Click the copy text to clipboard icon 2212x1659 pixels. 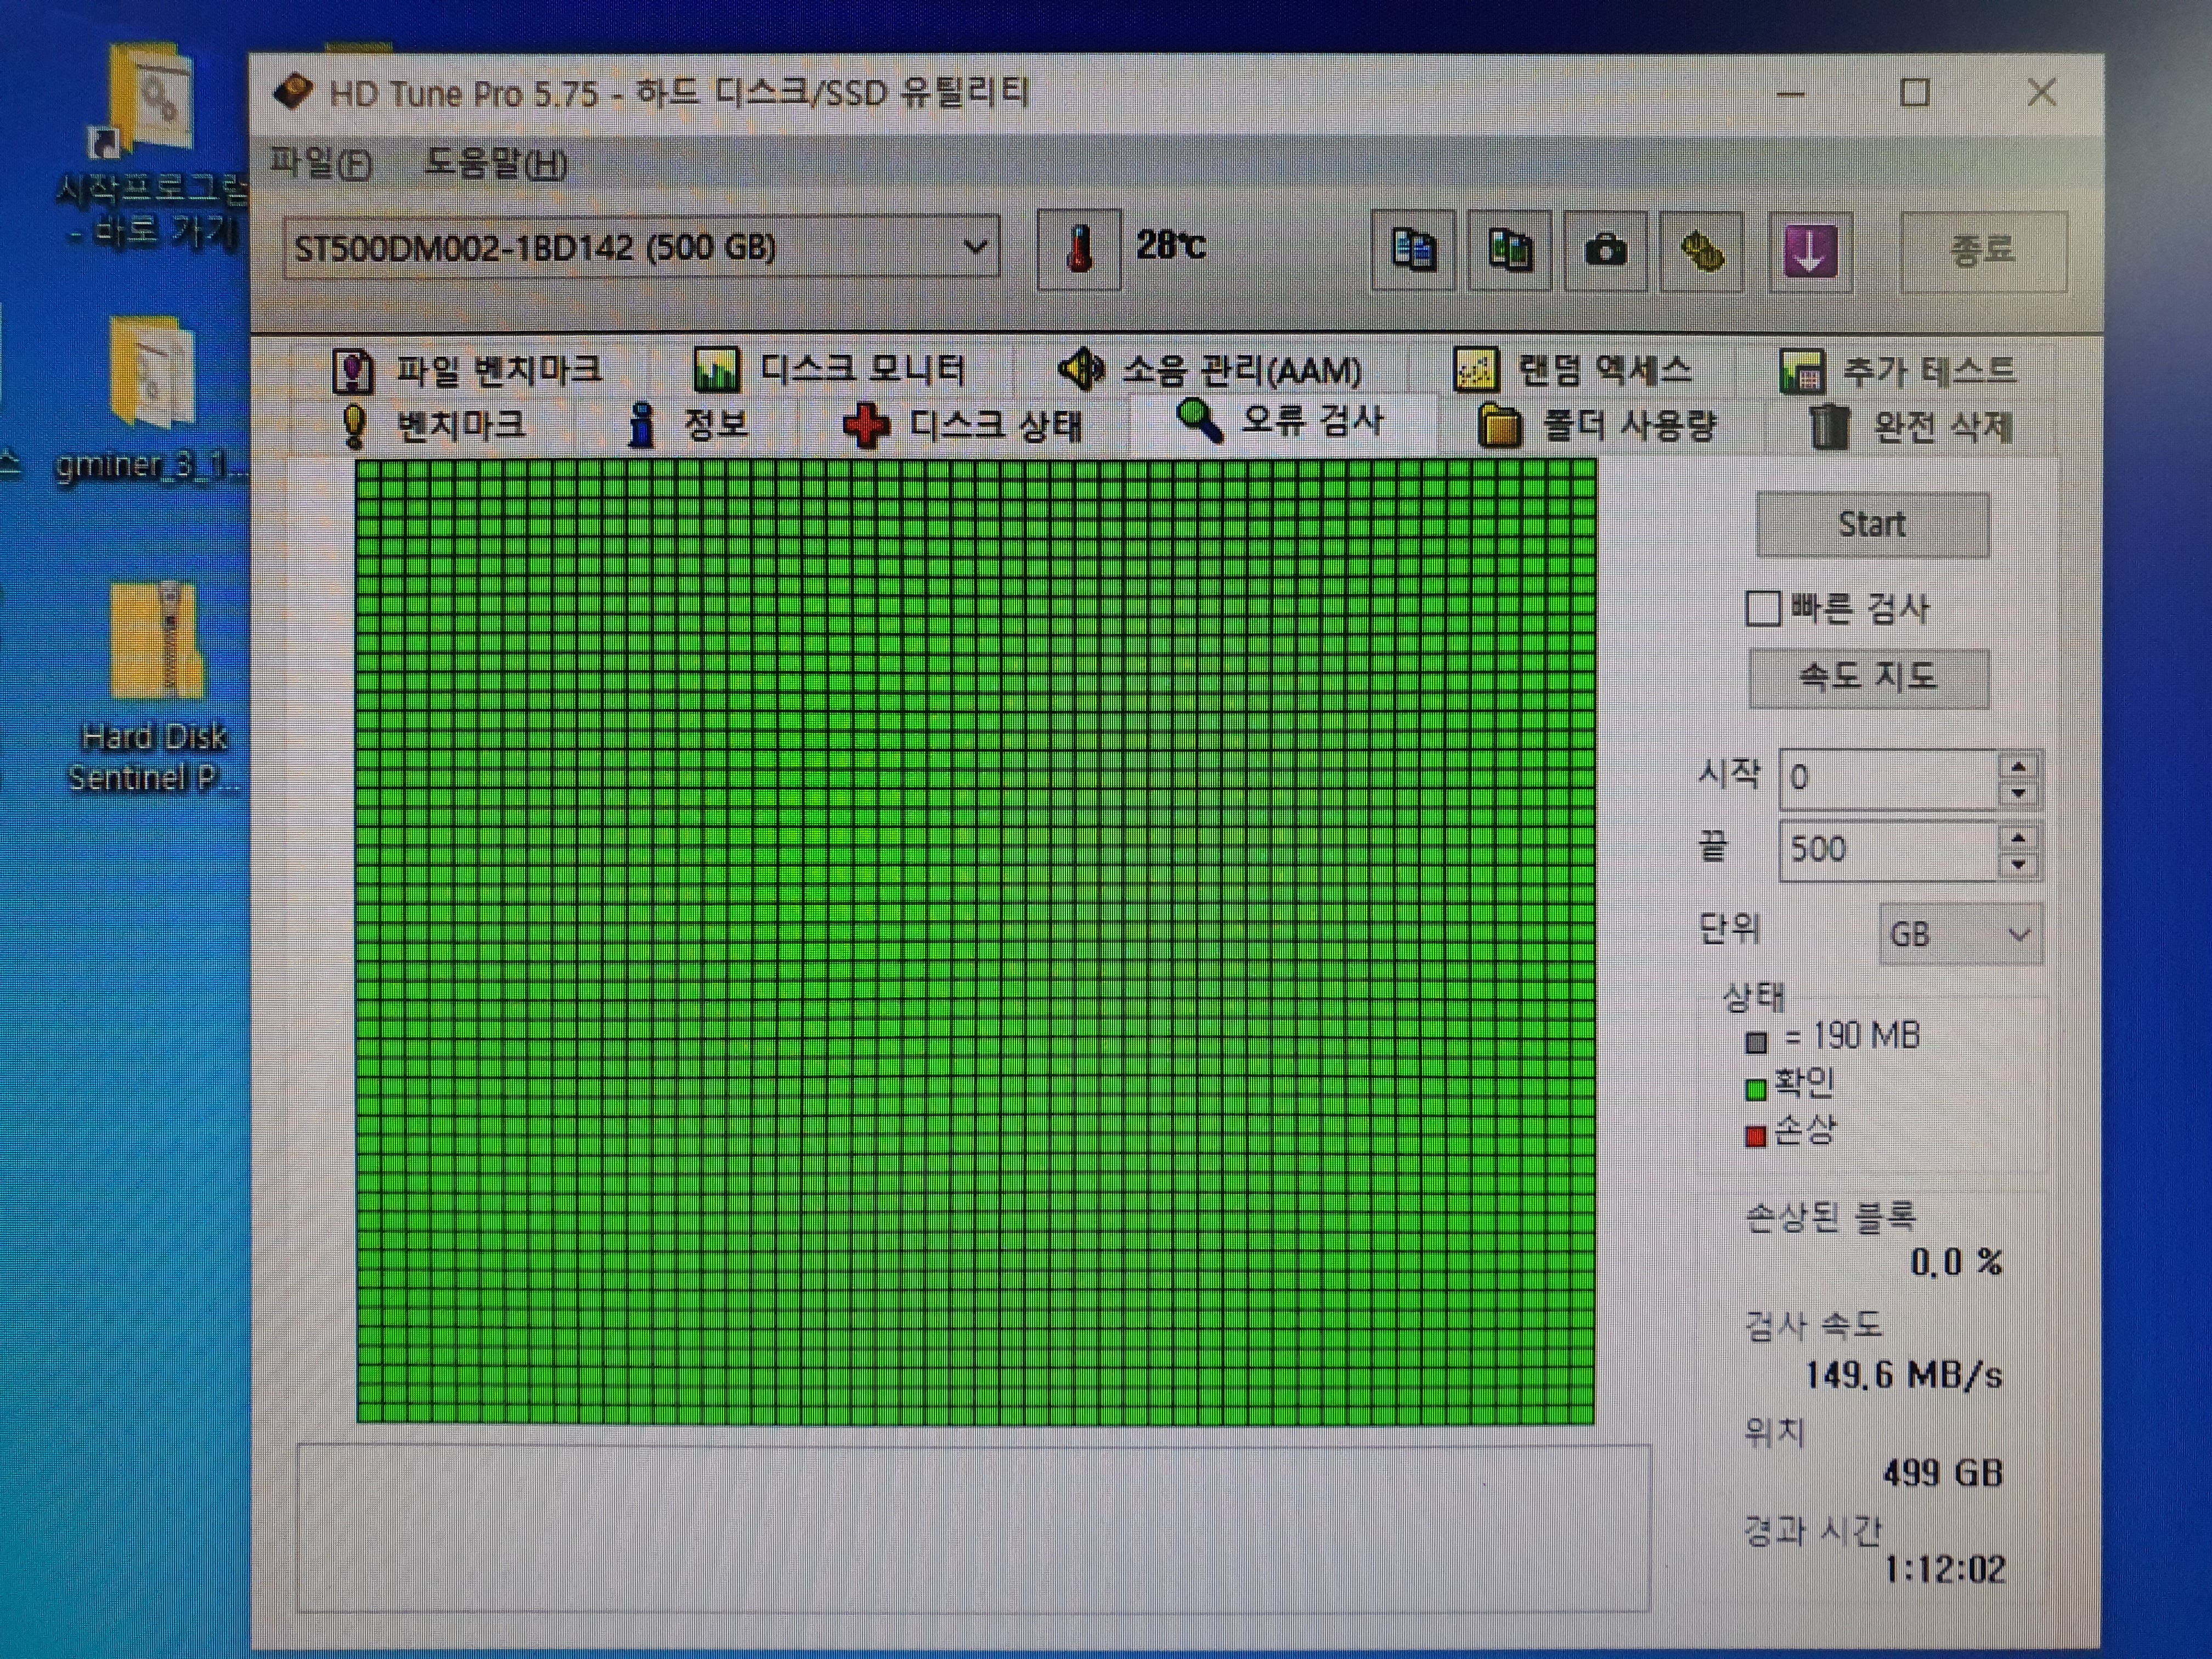click(x=1413, y=250)
